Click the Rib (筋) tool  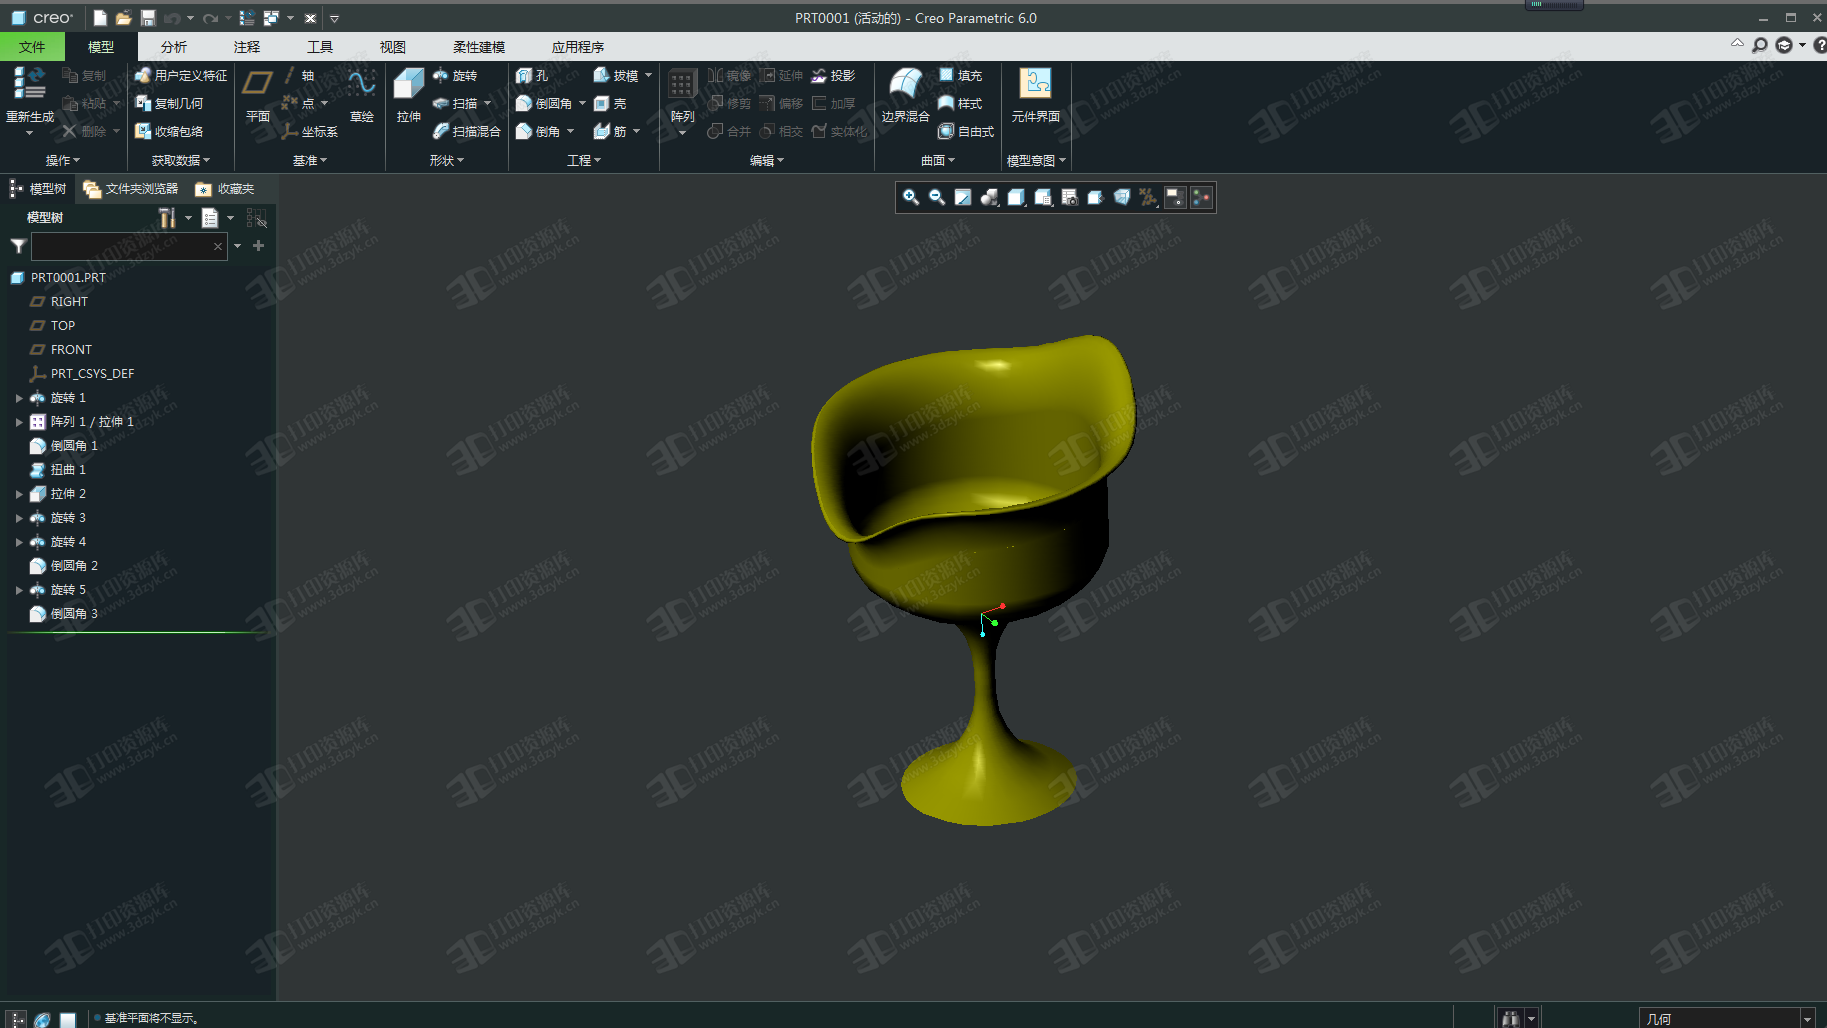pos(610,132)
